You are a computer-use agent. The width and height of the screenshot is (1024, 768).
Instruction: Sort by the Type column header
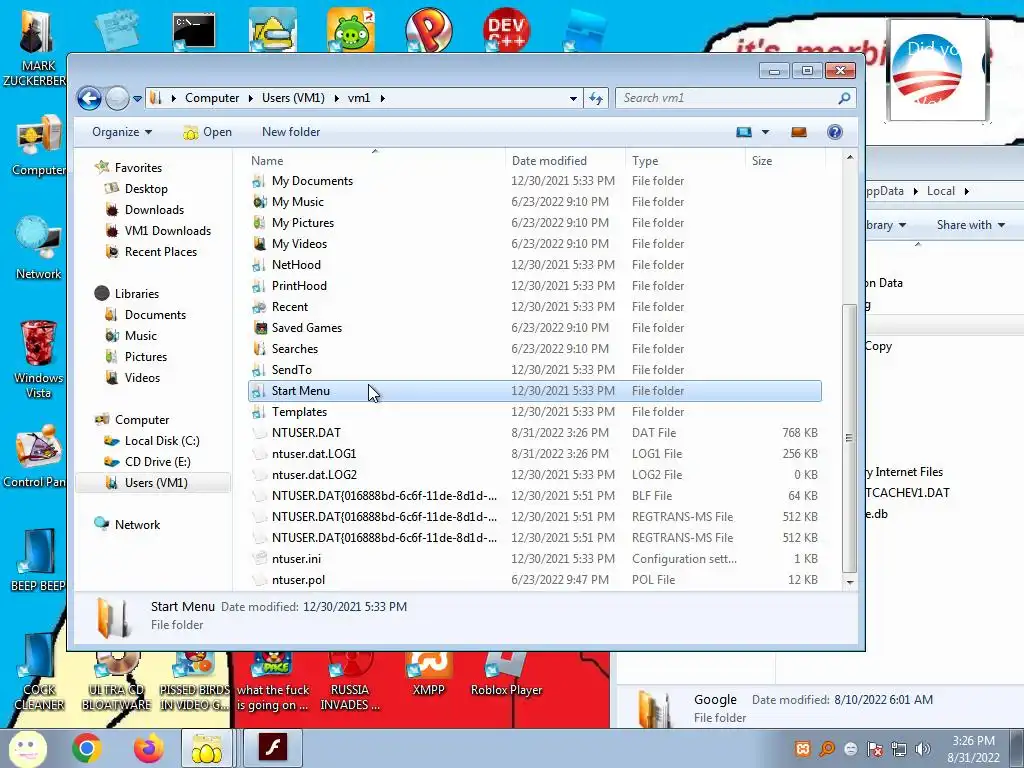[x=645, y=161]
